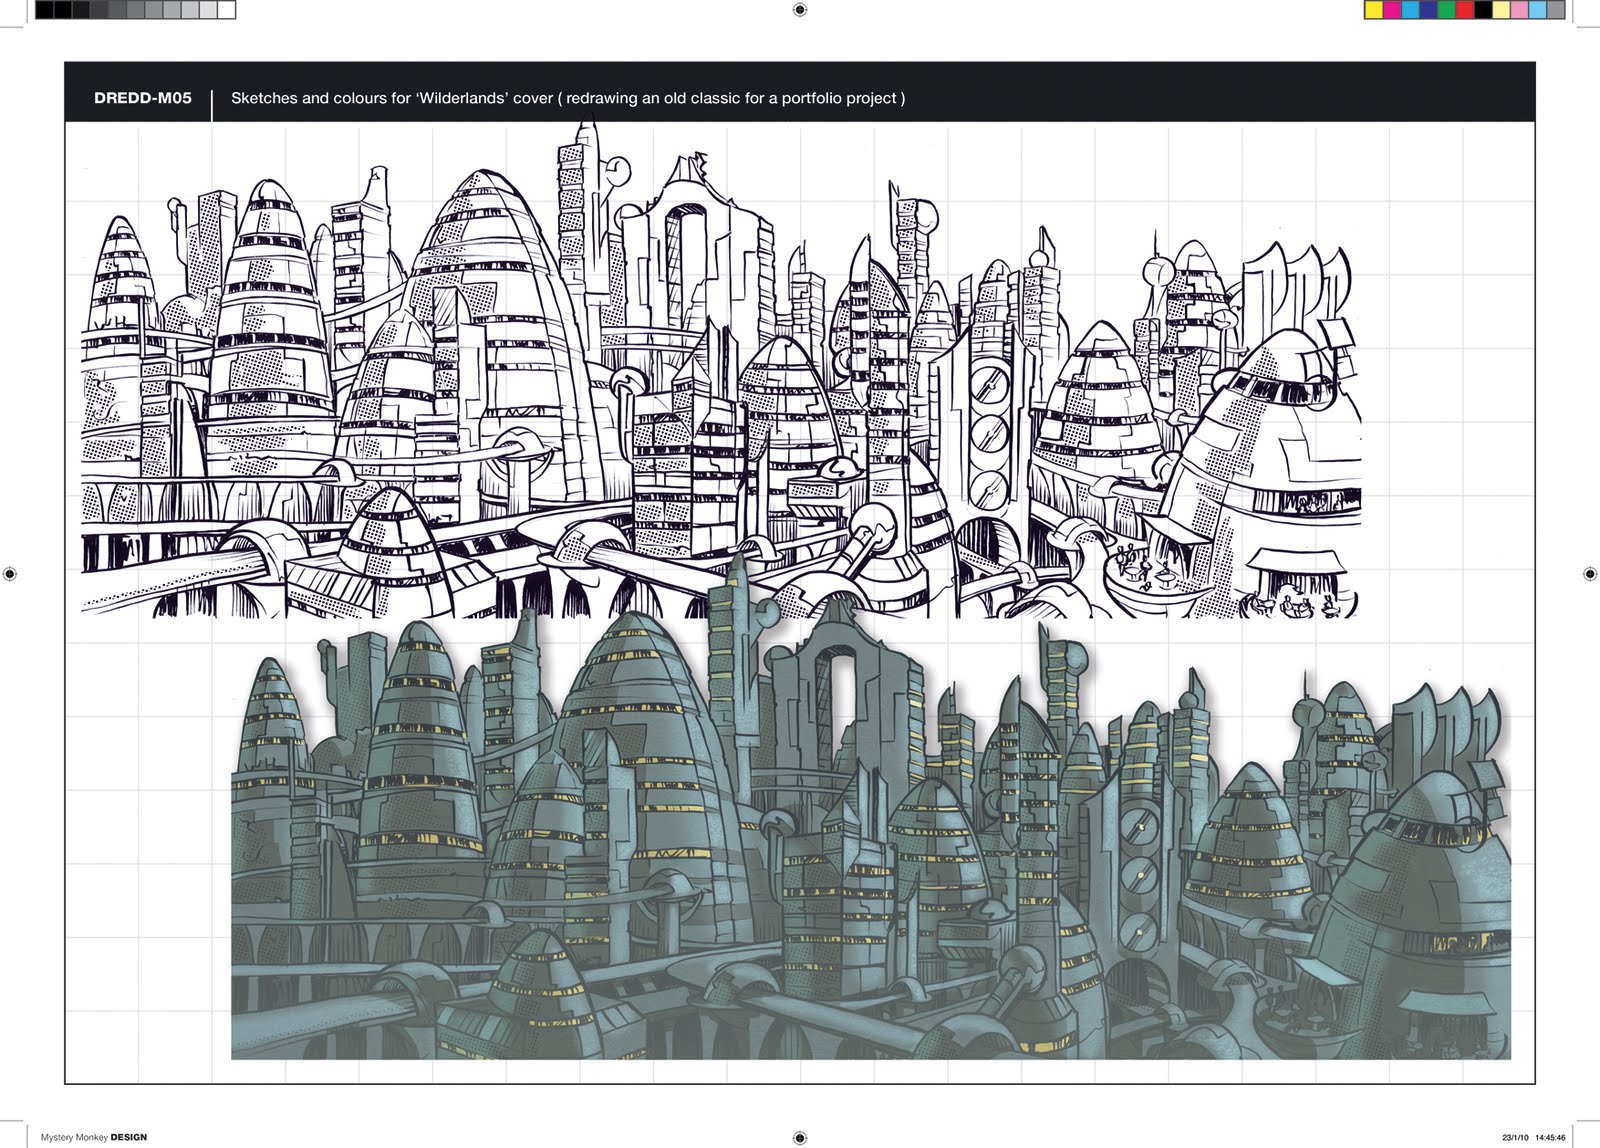The height and width of the screenshot is (1148, 1600).
Task: Click the bottom centre registration mark
Action: tap(799, 1137)
